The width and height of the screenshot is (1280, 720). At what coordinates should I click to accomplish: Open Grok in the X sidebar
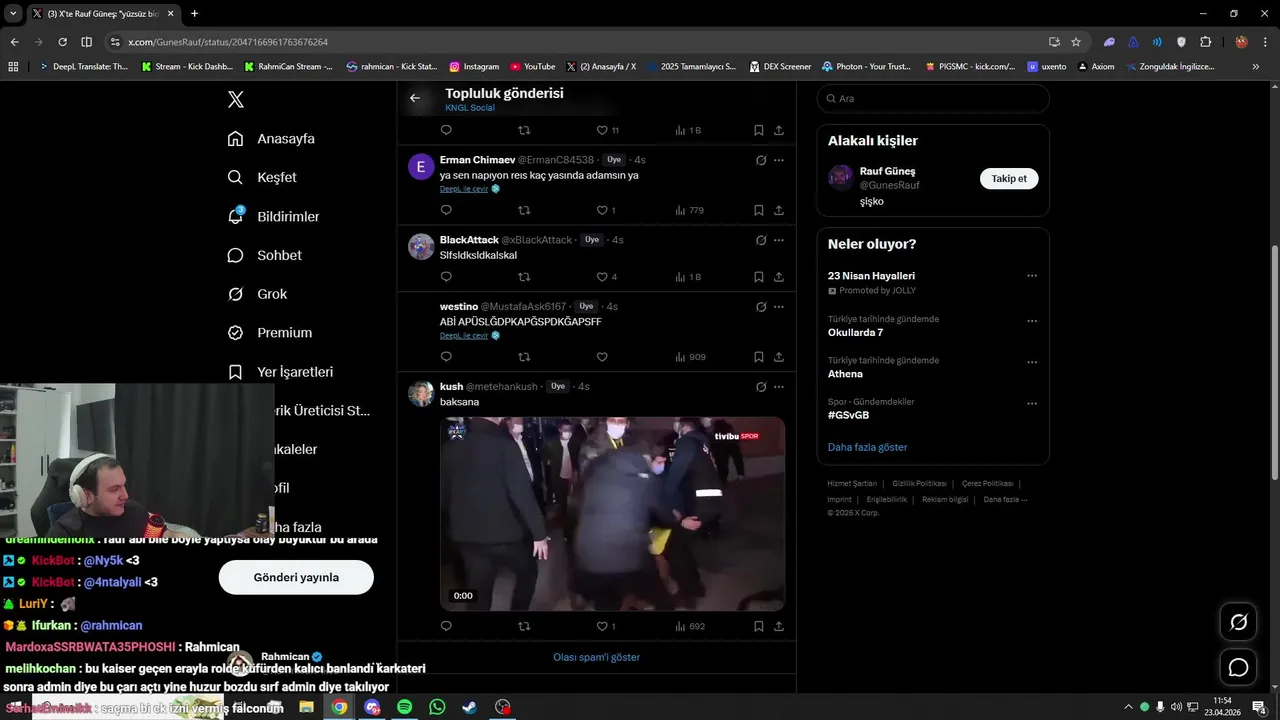pyautogui.click(x=258, y=294)
